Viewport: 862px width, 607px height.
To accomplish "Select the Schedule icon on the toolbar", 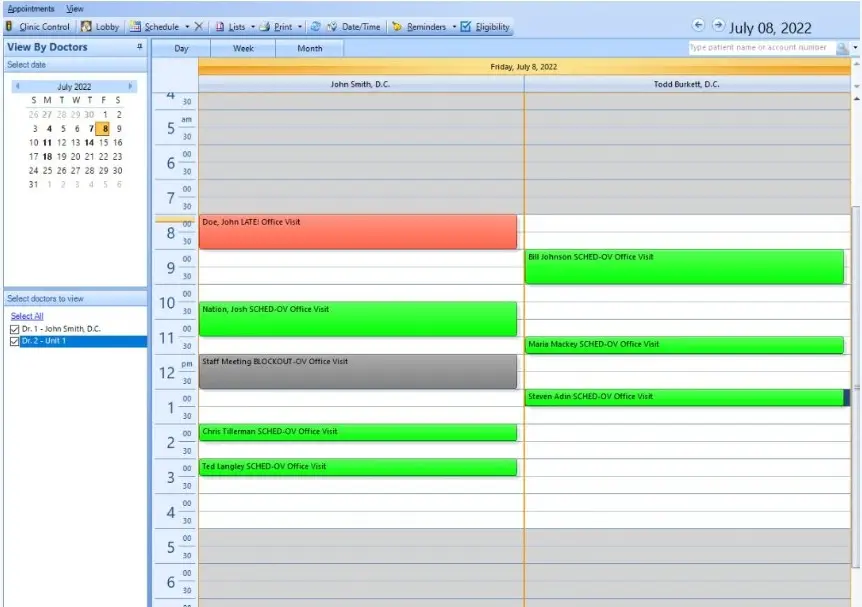I will [155, 27].
